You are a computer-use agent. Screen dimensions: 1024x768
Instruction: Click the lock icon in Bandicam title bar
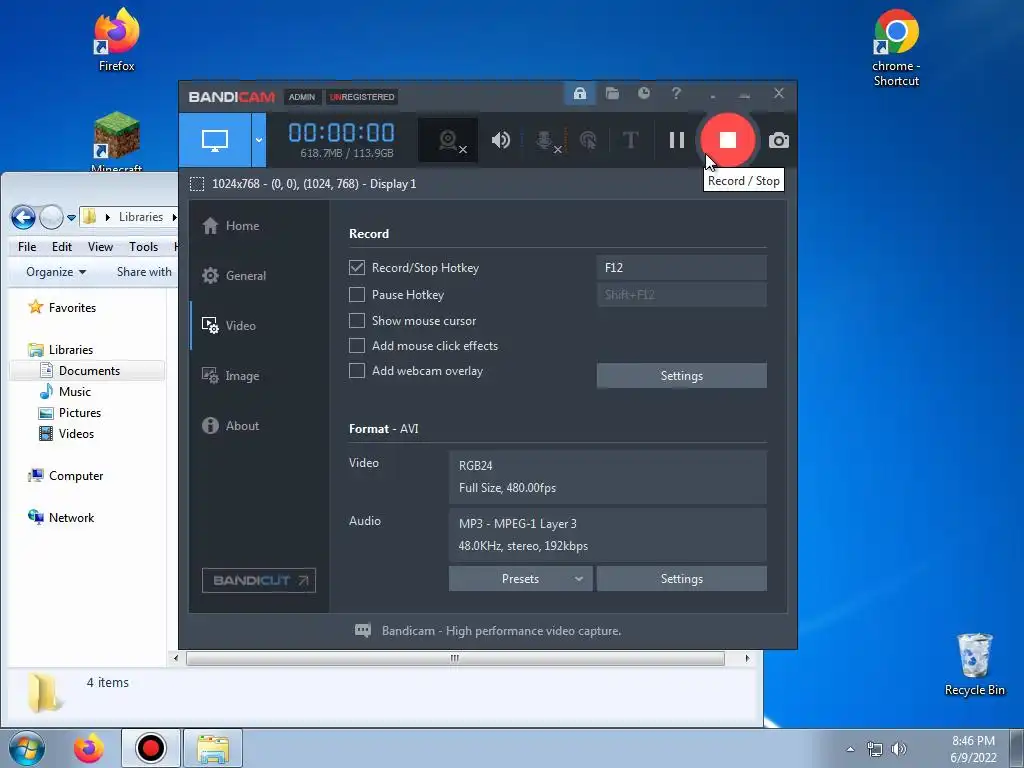[579, 93]
